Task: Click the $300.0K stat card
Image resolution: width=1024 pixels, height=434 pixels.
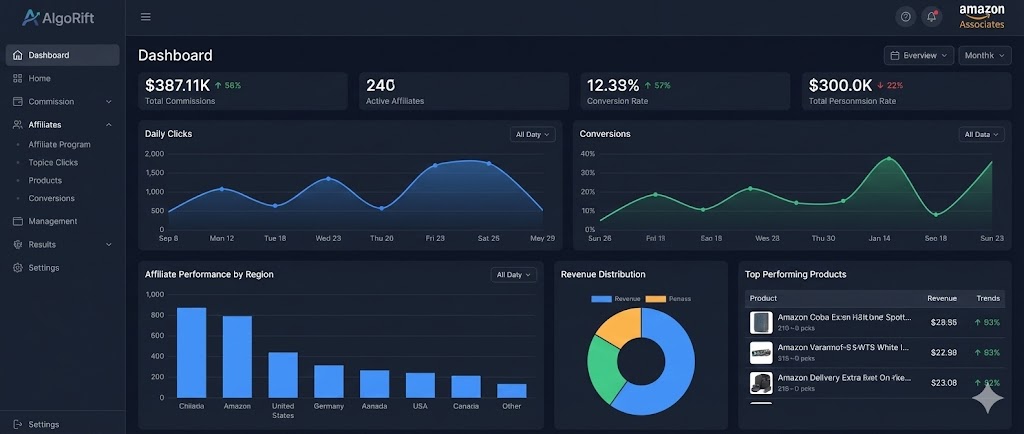Action: pos(906,91)
